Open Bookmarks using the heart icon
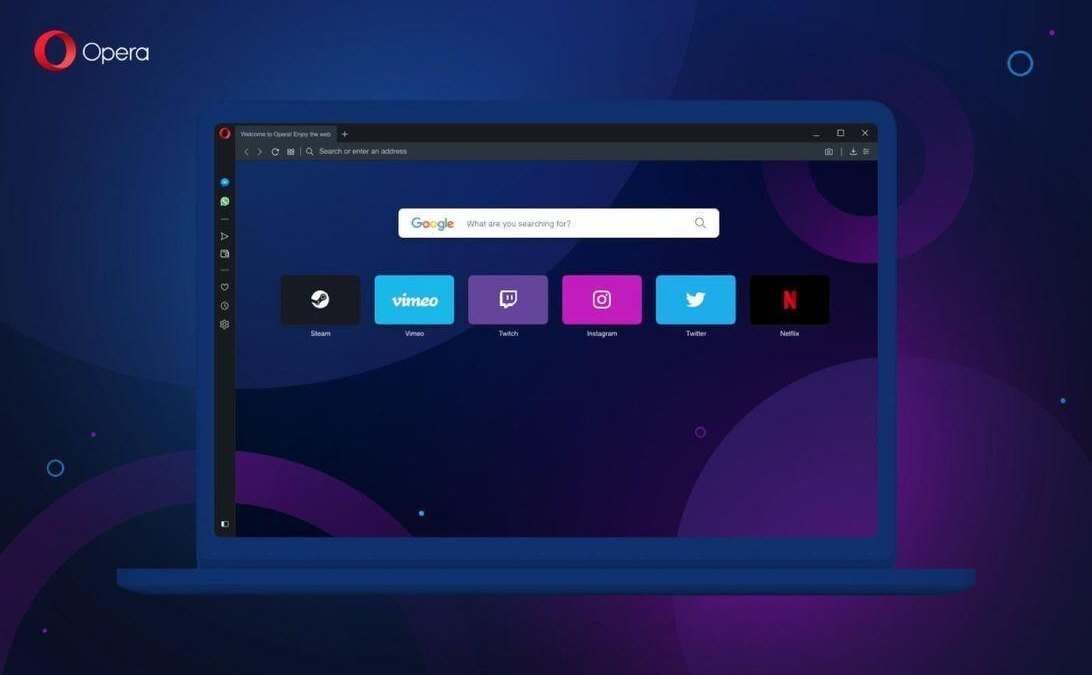The width and height of the screenshot is (1092, 675). [224, 286]
